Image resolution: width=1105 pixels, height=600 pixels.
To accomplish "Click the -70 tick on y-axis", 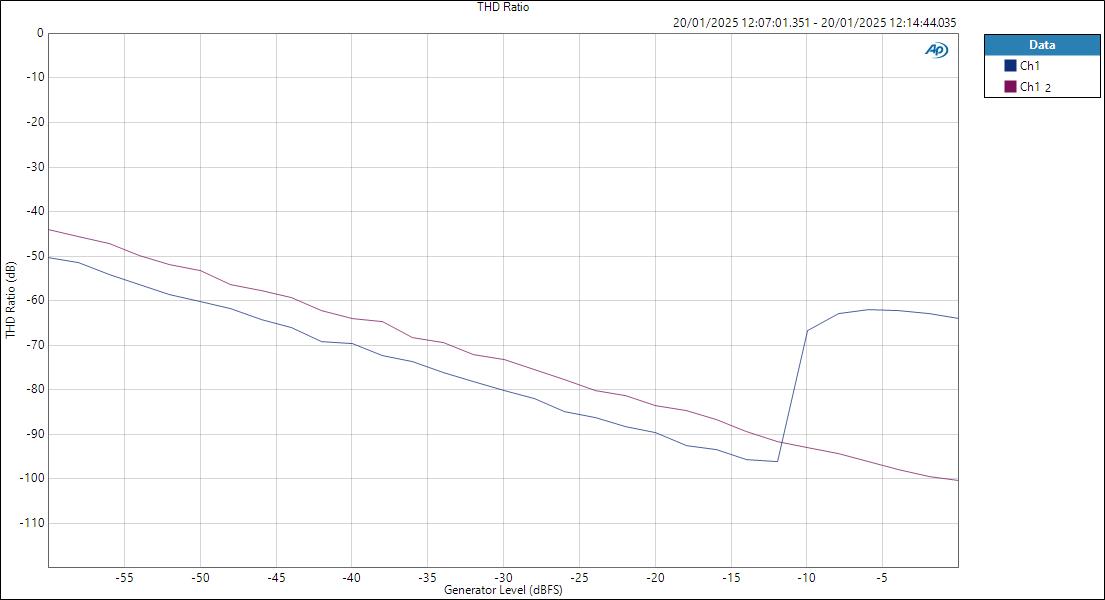I will click(35, 345).
